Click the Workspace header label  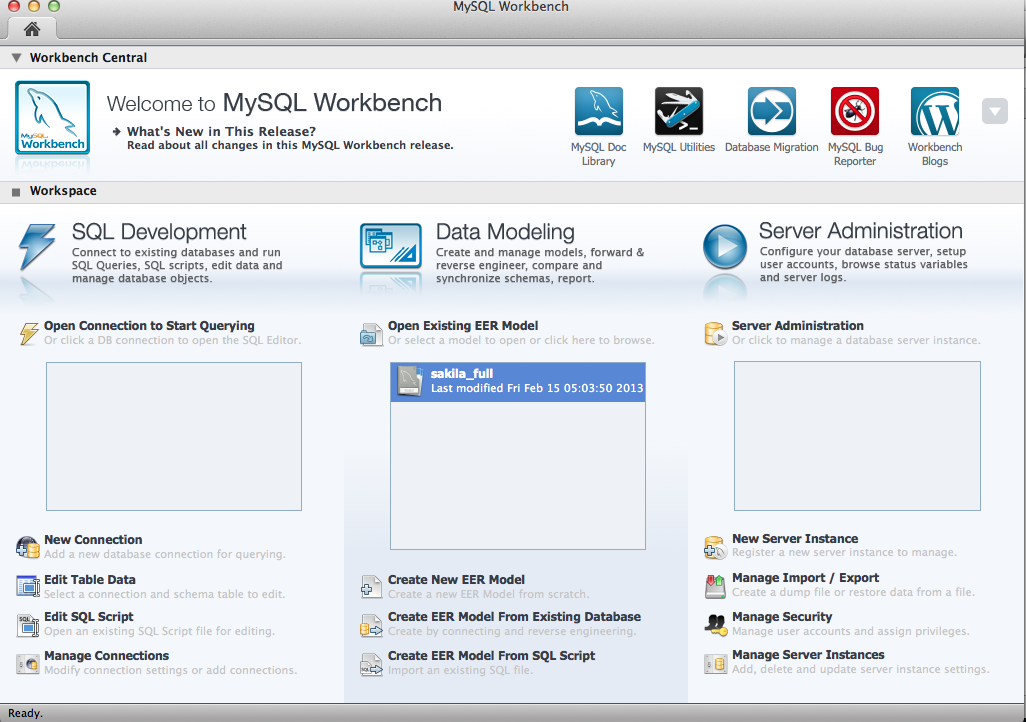click(x=63, y=190)
